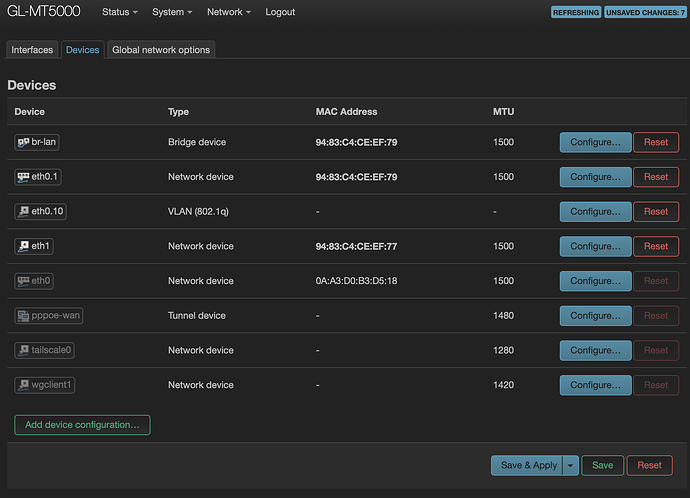Switch to the Interfaces tab
Image resolution: width=690 pixels, height=498 pixels.
32,50
